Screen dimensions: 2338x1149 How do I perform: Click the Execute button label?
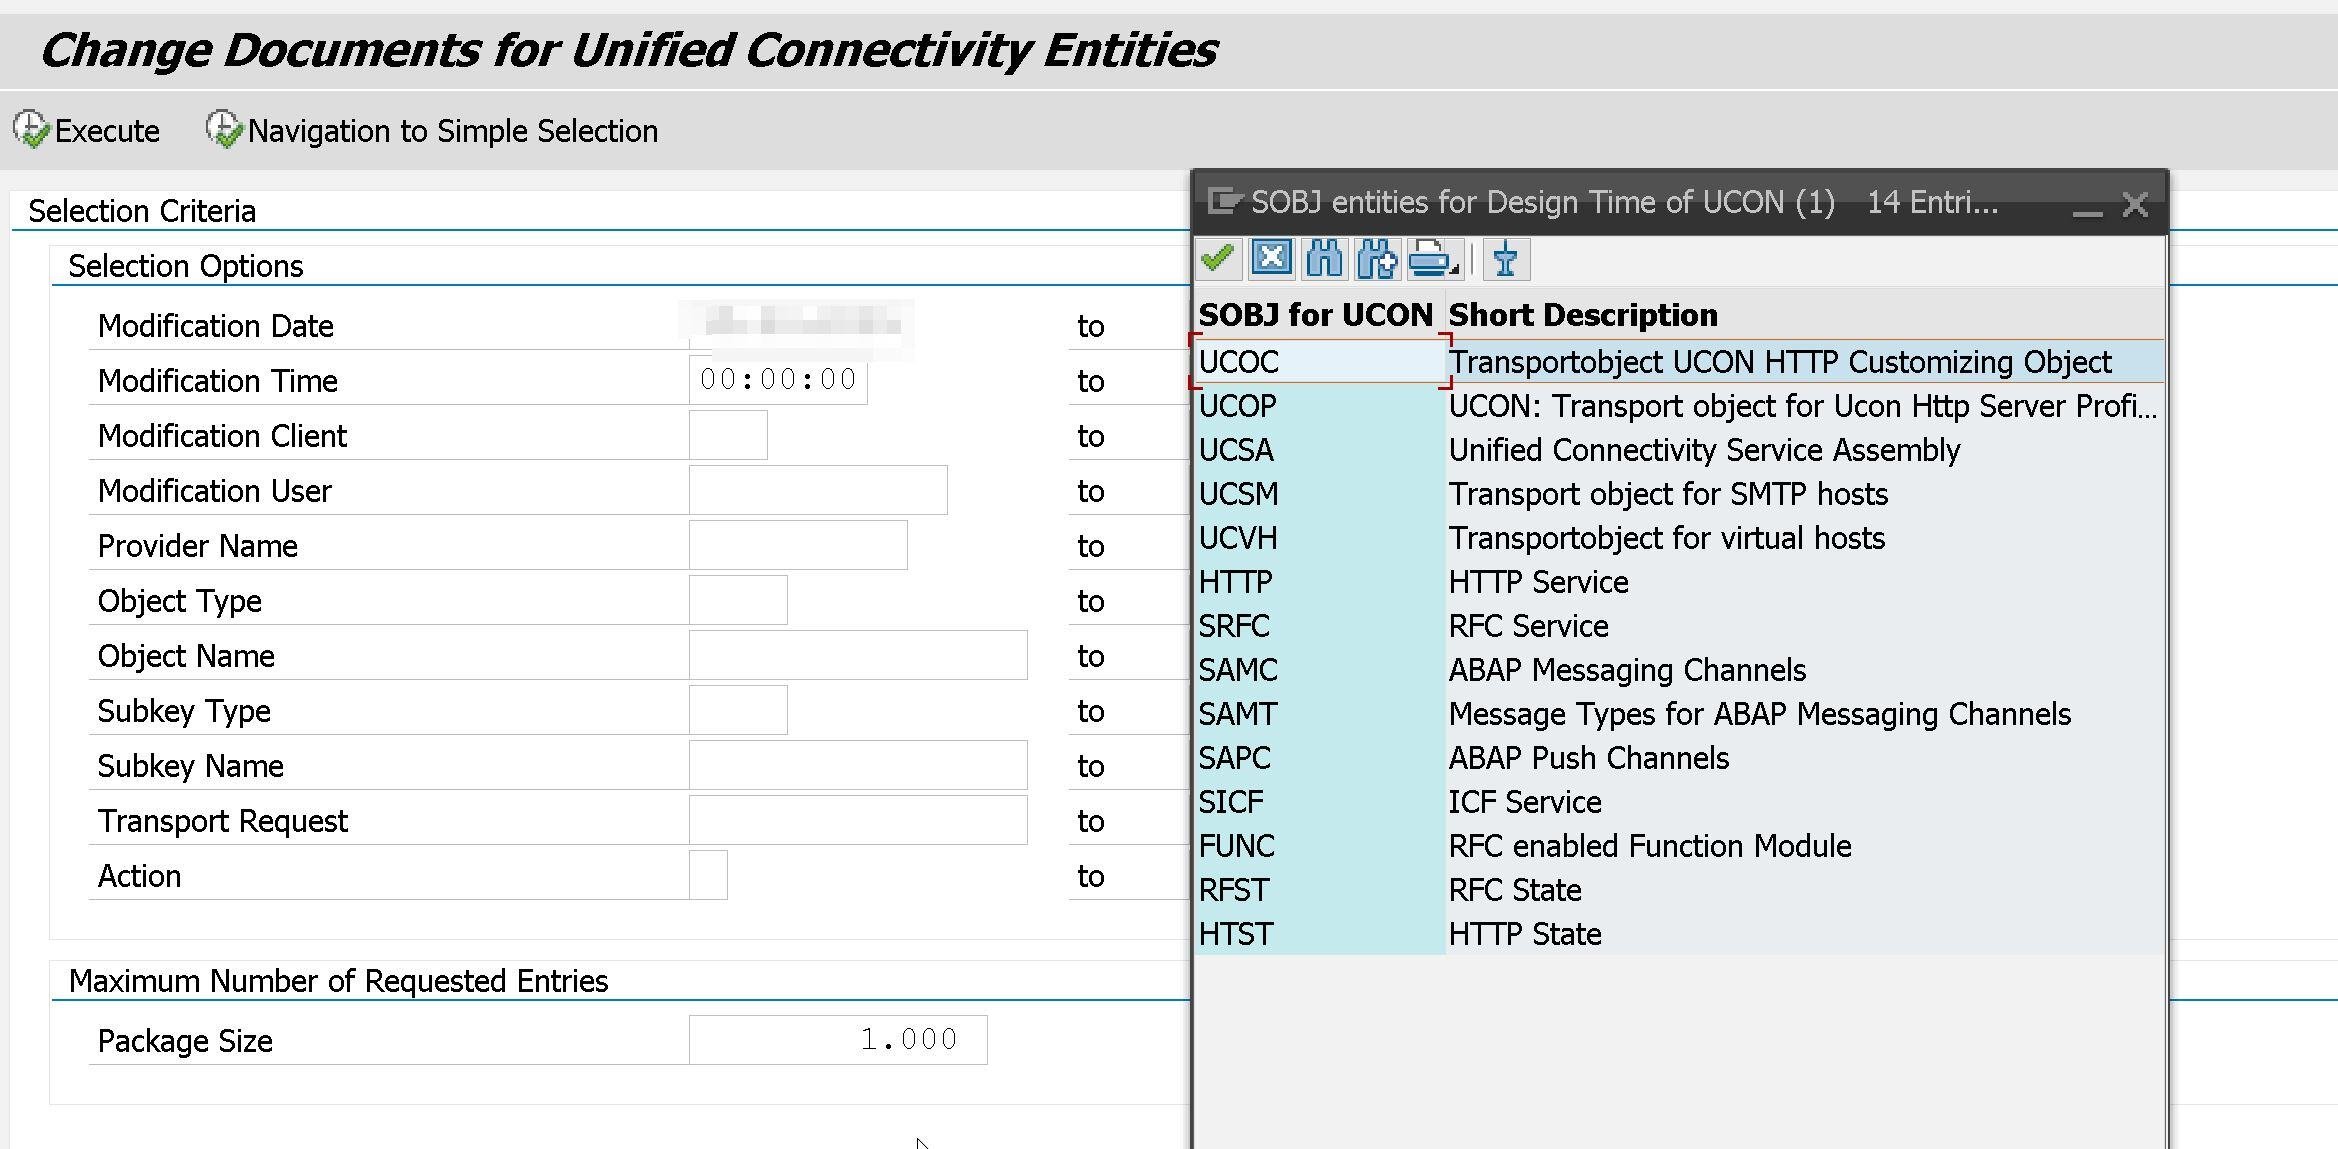click(x=107, y=131)
